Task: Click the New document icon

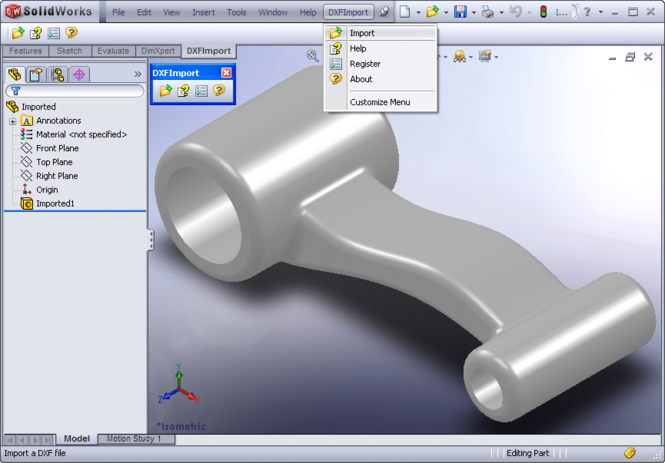Action: click(405, 12)
